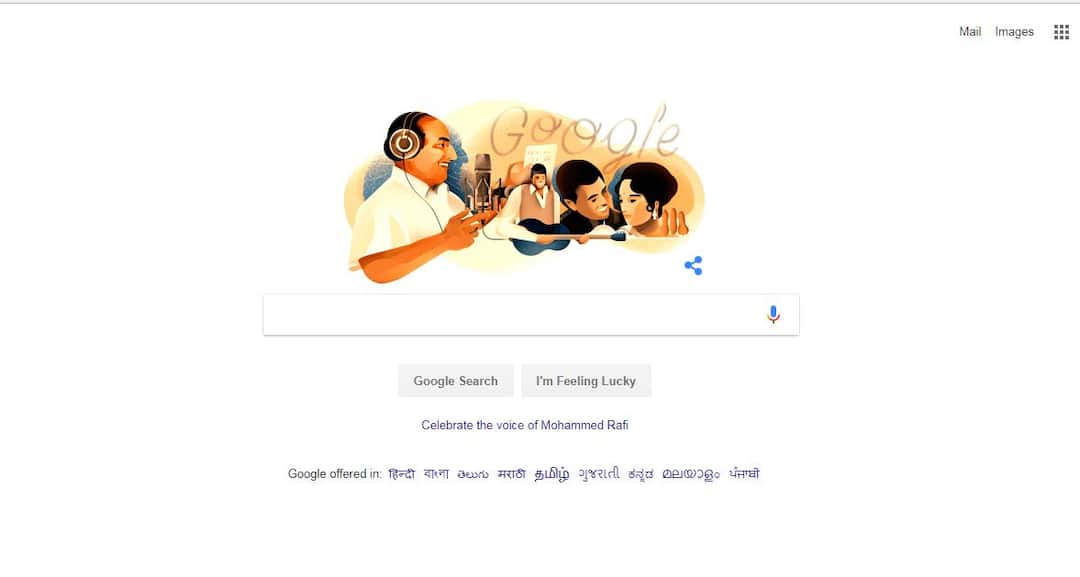Open the Google apps grid icon
This screenshot has height=577, width=1080.
(x=1061, y=32)
